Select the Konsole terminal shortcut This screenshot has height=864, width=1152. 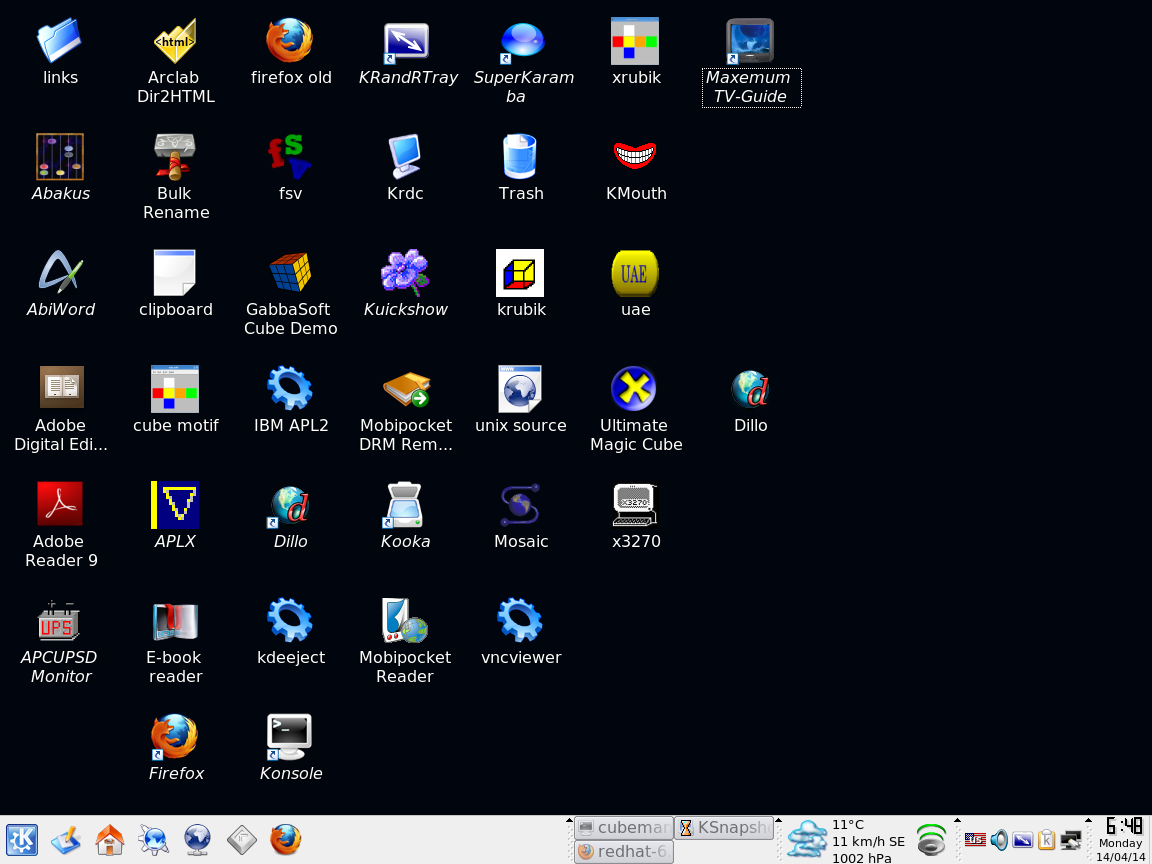(x=290, y=737)
